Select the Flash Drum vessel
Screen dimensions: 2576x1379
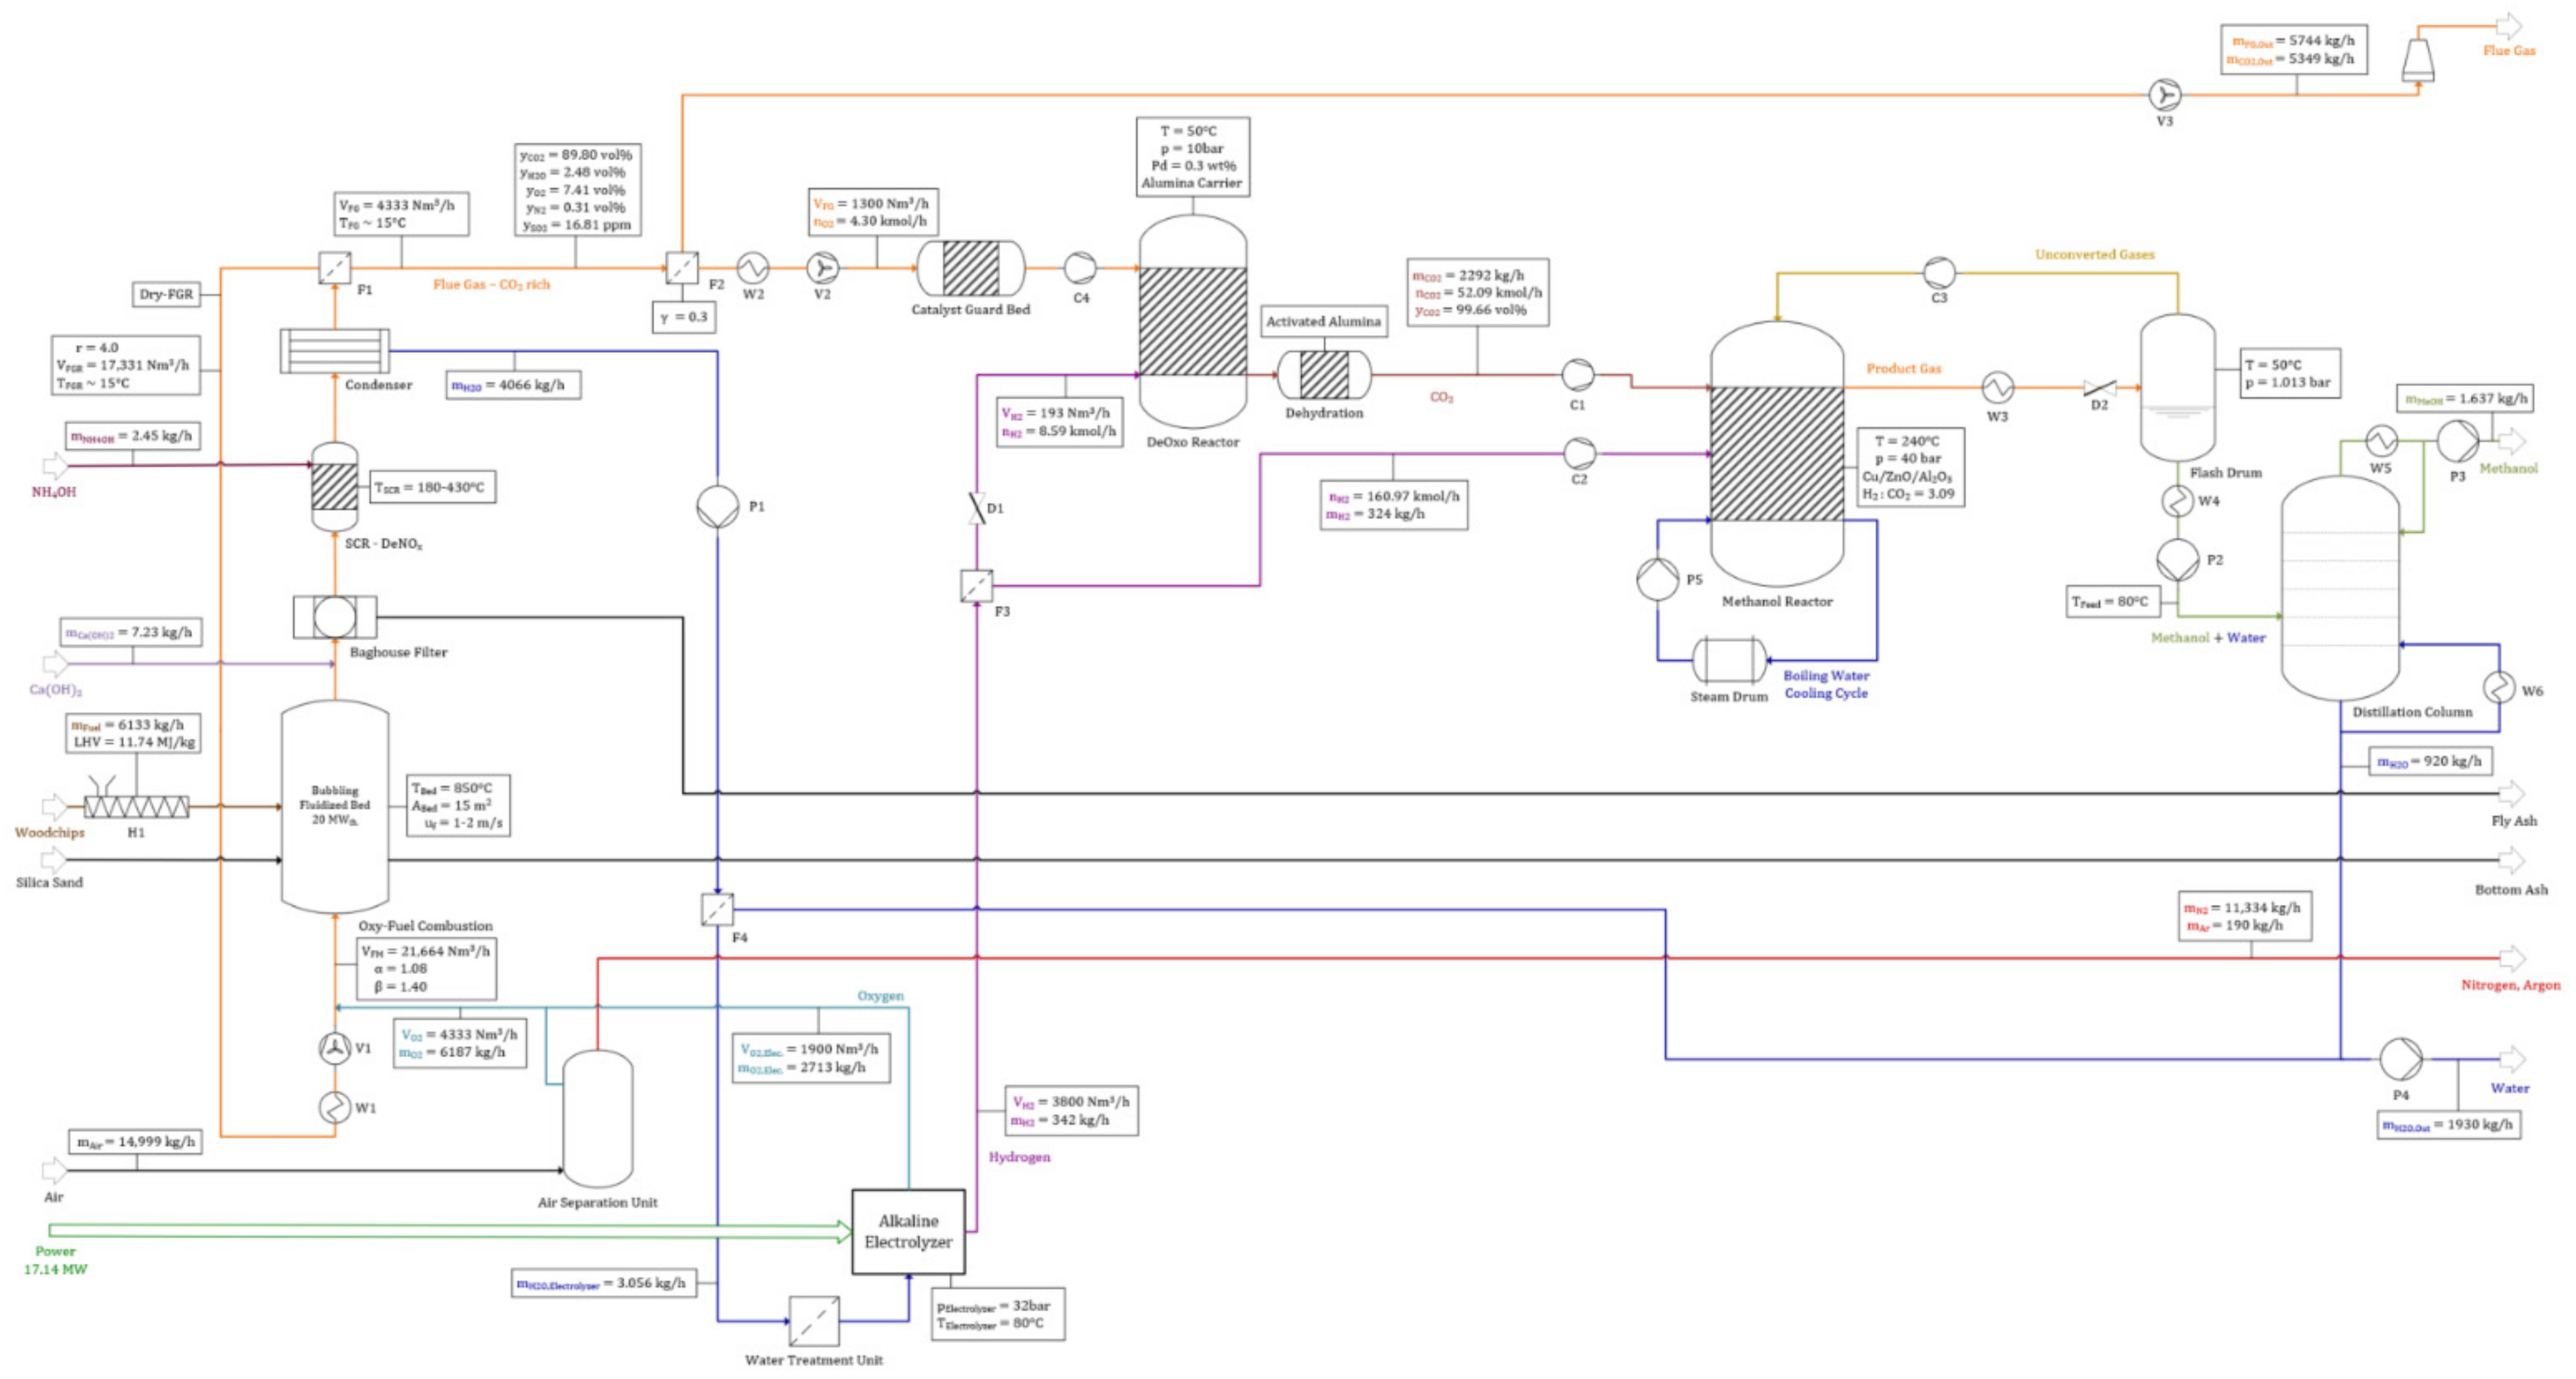coord(2177,387)
